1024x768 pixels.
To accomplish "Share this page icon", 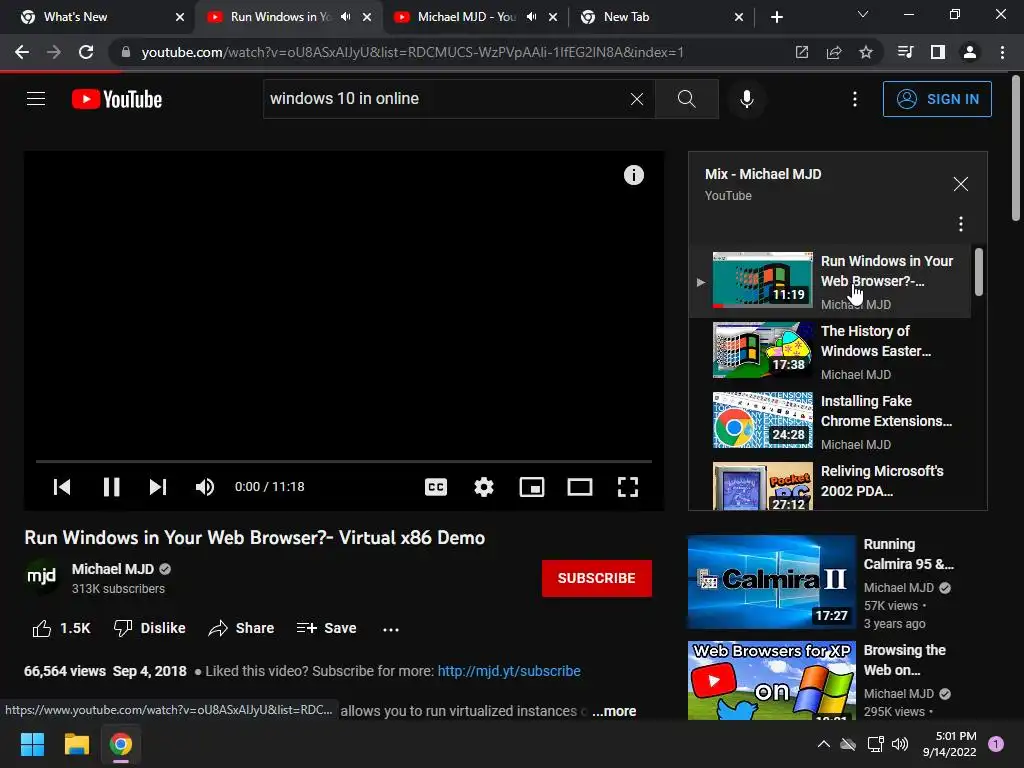I will 833,52.
